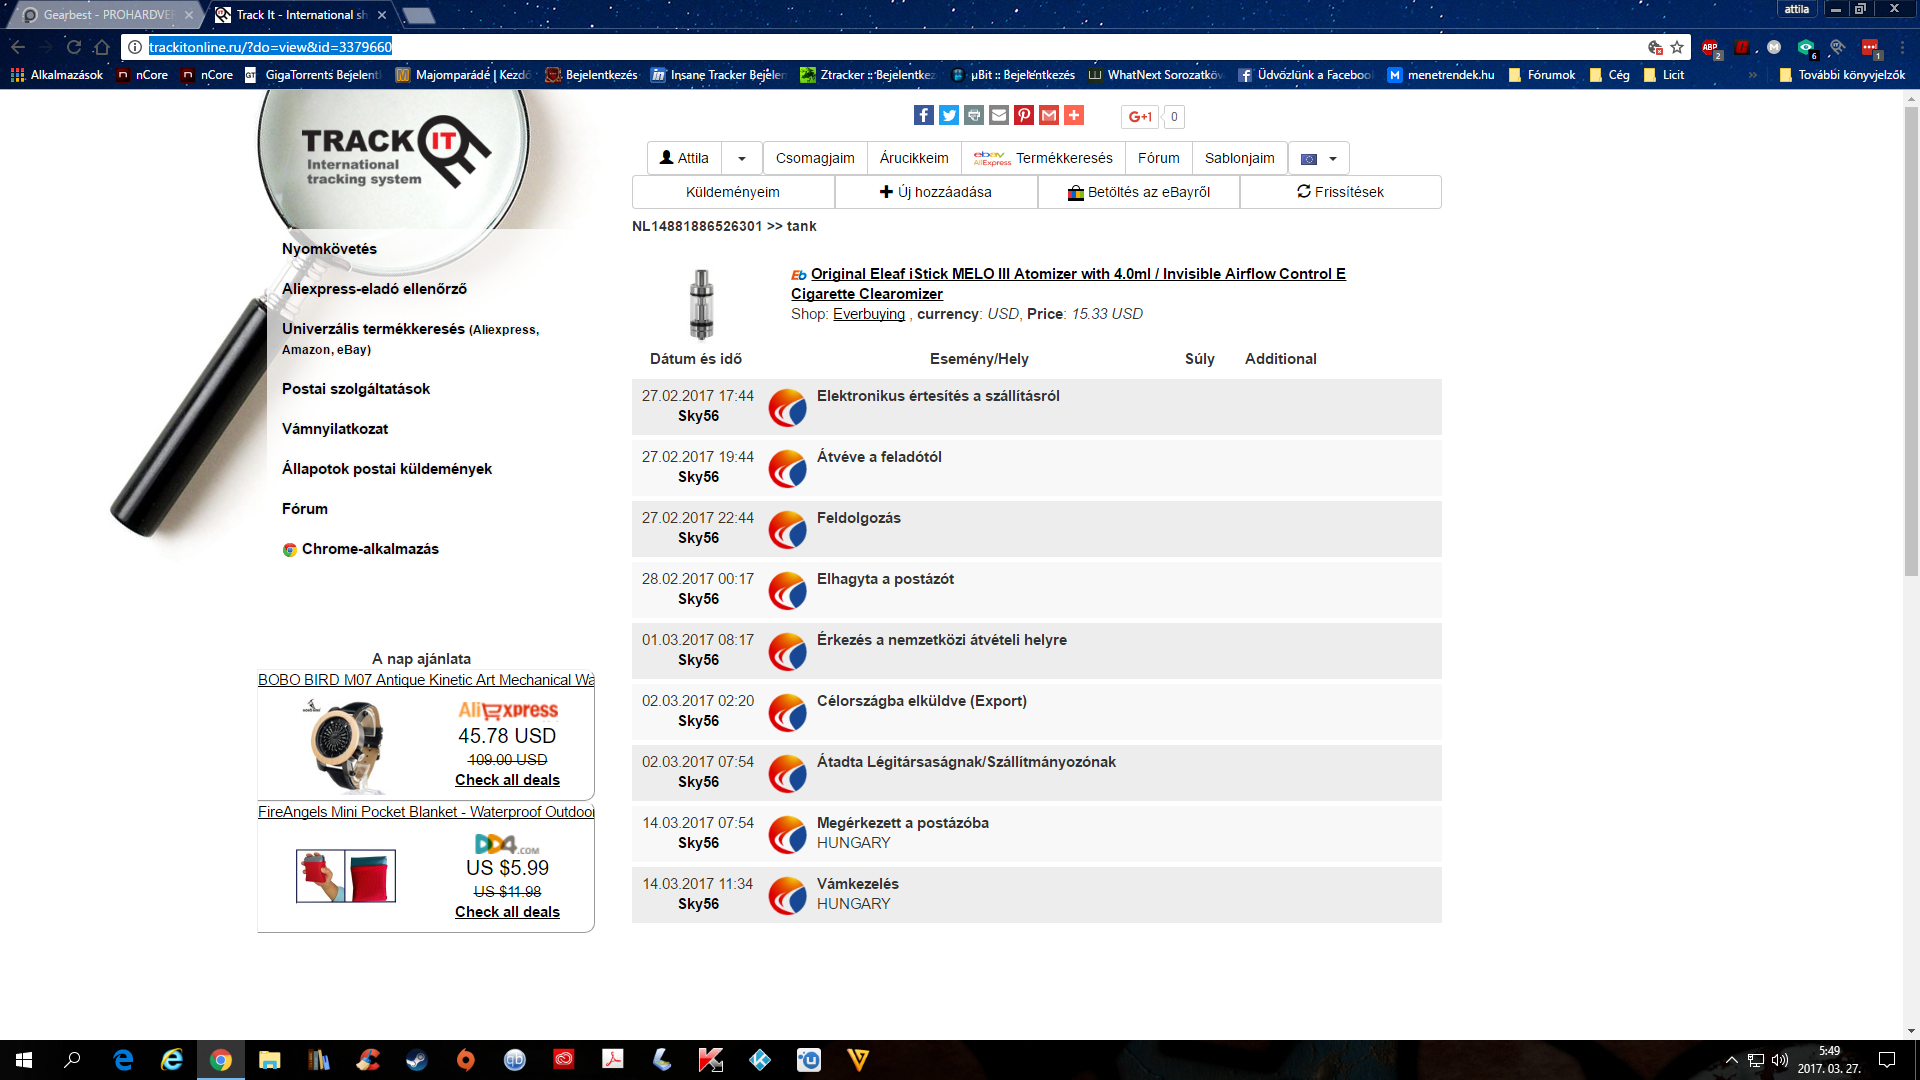Expand the Attila user dropdown arrow
This screenshot has width=1920, height=1080.
click(x=742, y=158)
